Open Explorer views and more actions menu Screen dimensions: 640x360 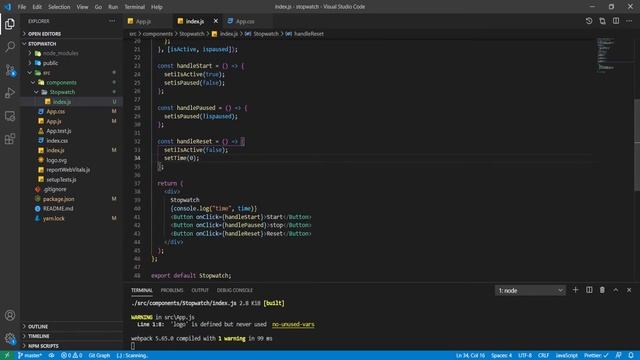pyautogui.click(x=112, y=21)
